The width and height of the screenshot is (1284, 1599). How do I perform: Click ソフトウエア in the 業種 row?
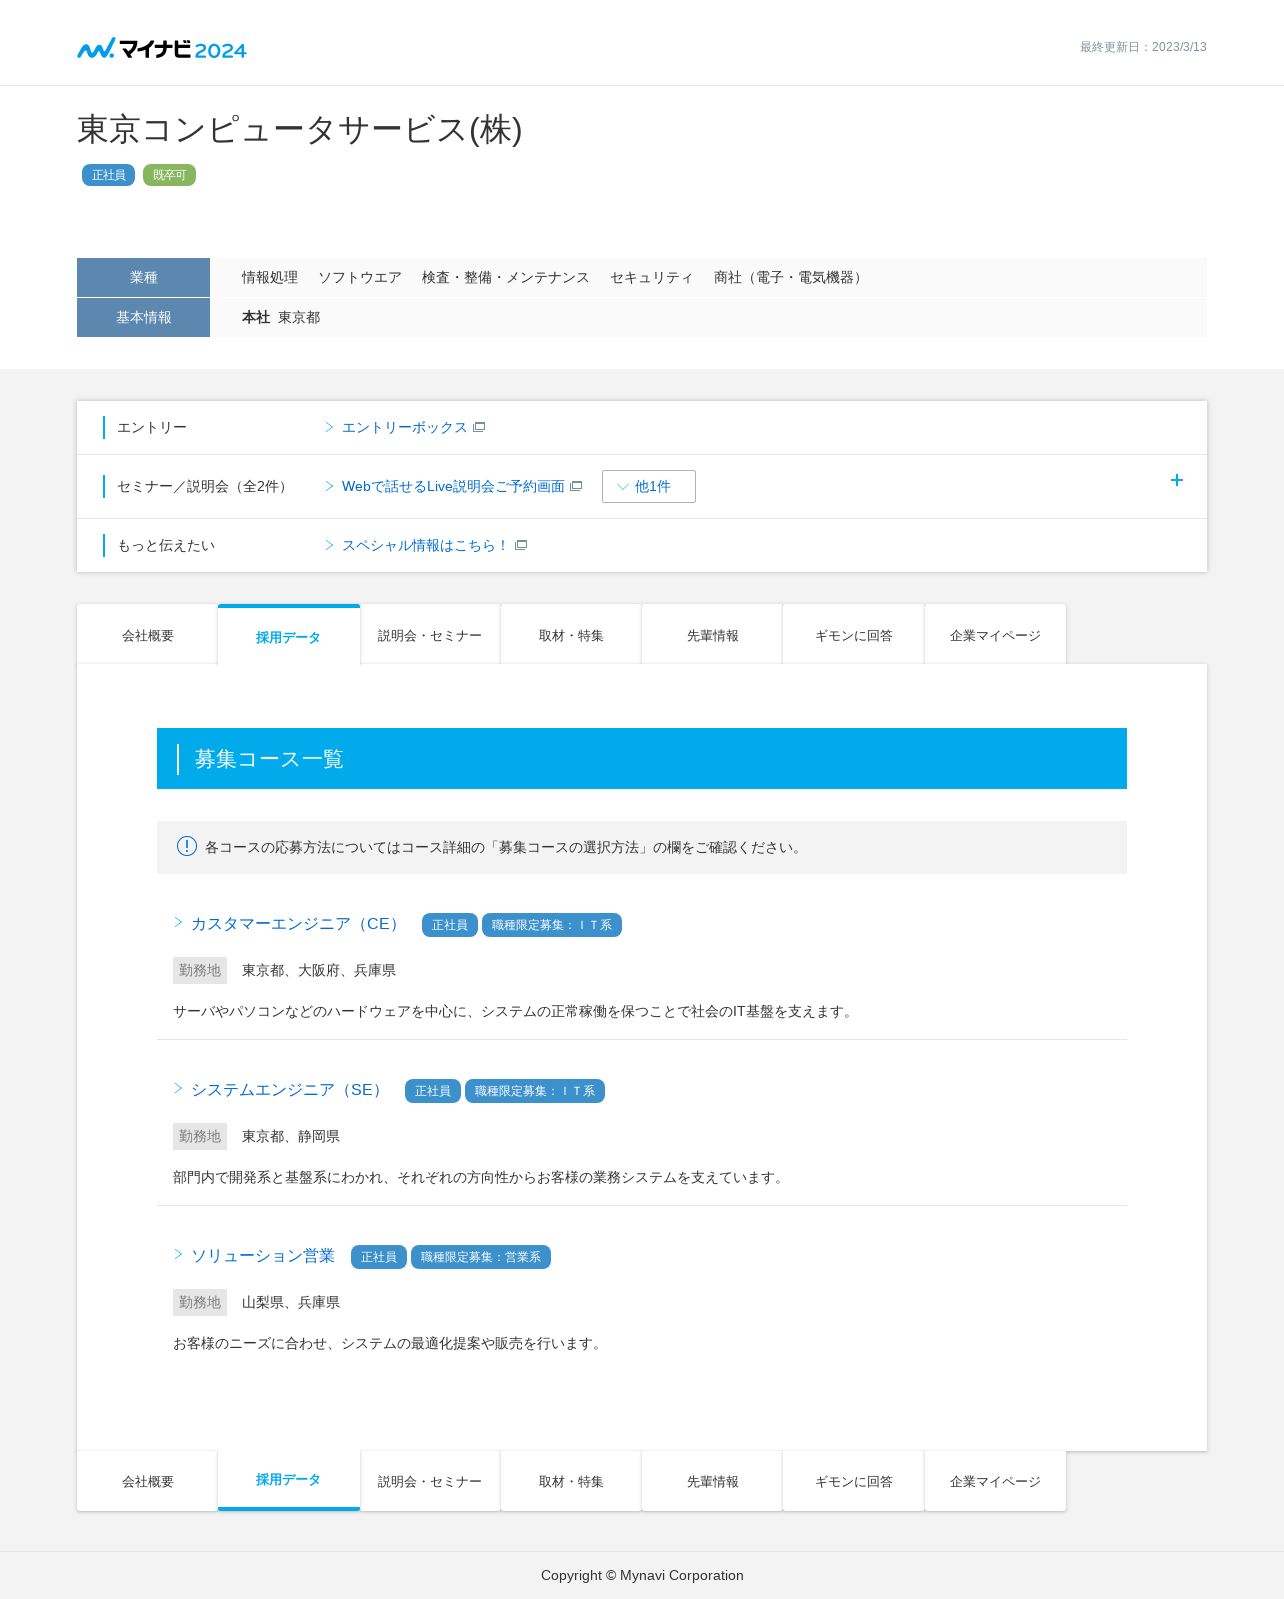[360, 277]
